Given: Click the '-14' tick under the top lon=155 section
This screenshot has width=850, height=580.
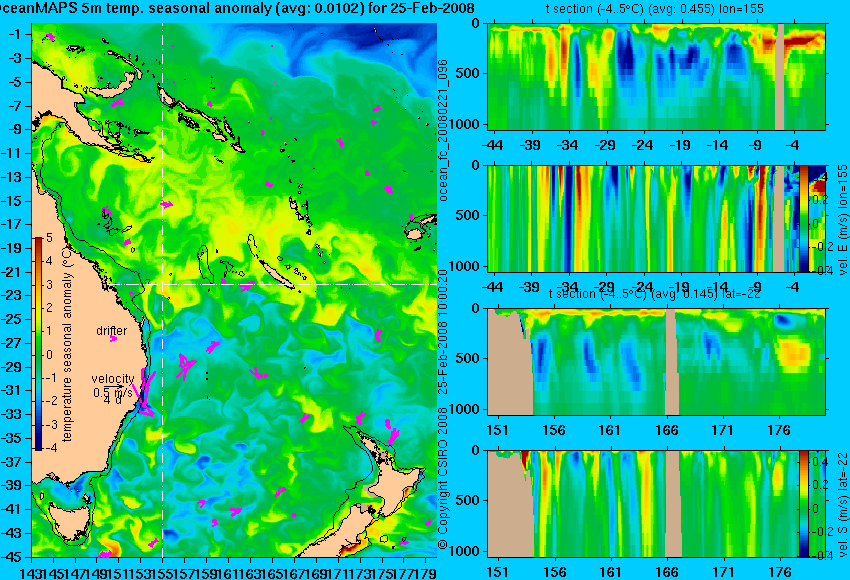Looking at the screenshot, I should coord(718,145).
